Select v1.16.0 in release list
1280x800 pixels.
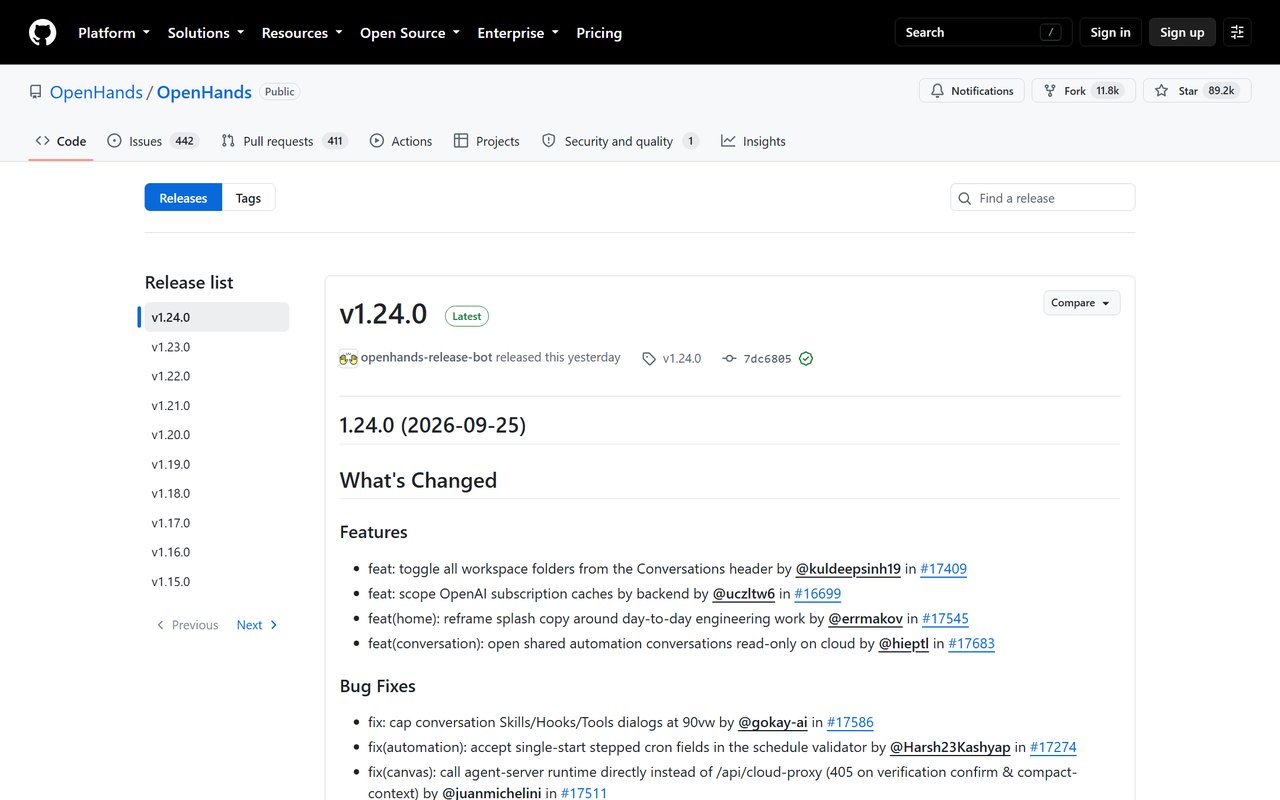pos(217,552)
